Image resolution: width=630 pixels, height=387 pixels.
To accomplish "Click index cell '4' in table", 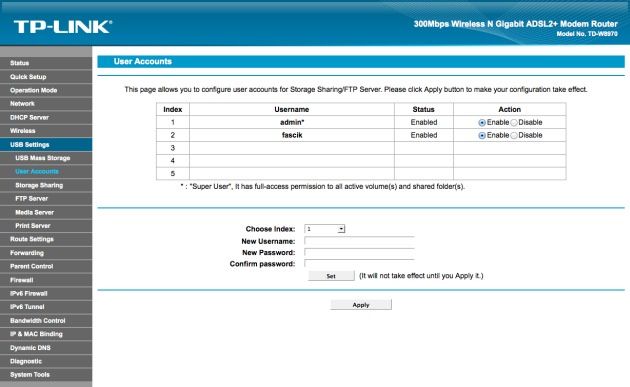I will 173,161.
